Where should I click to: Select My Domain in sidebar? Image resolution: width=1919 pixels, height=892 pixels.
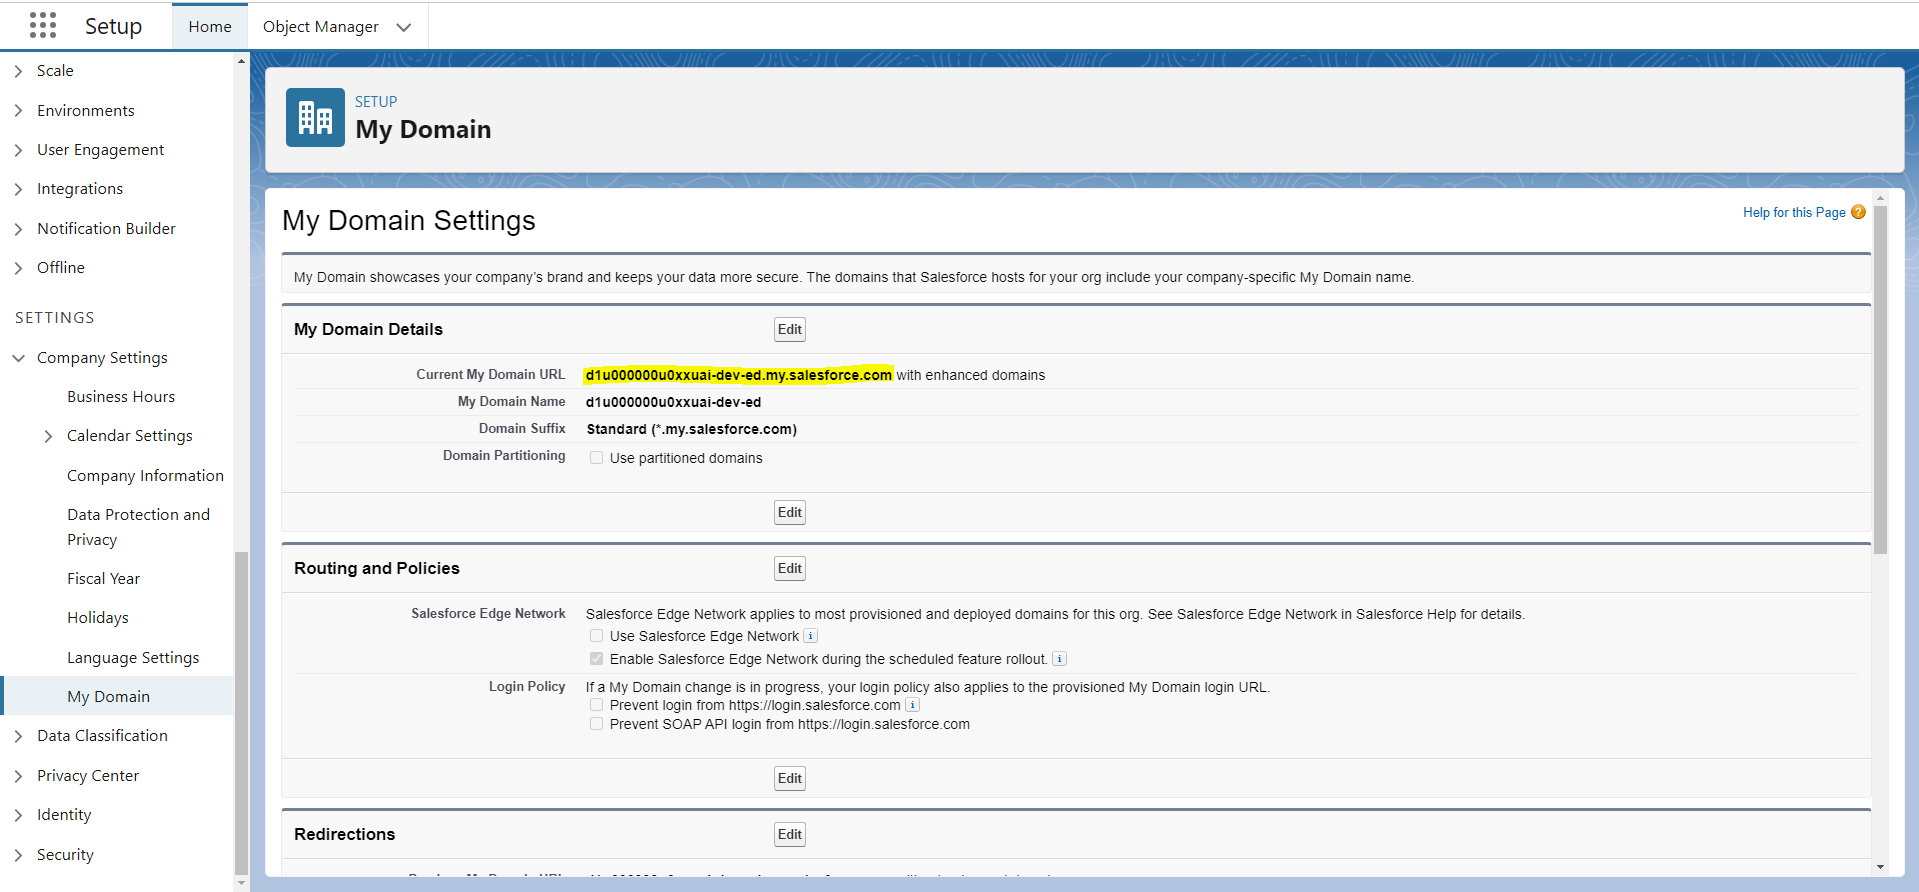[x=118, y=696]
